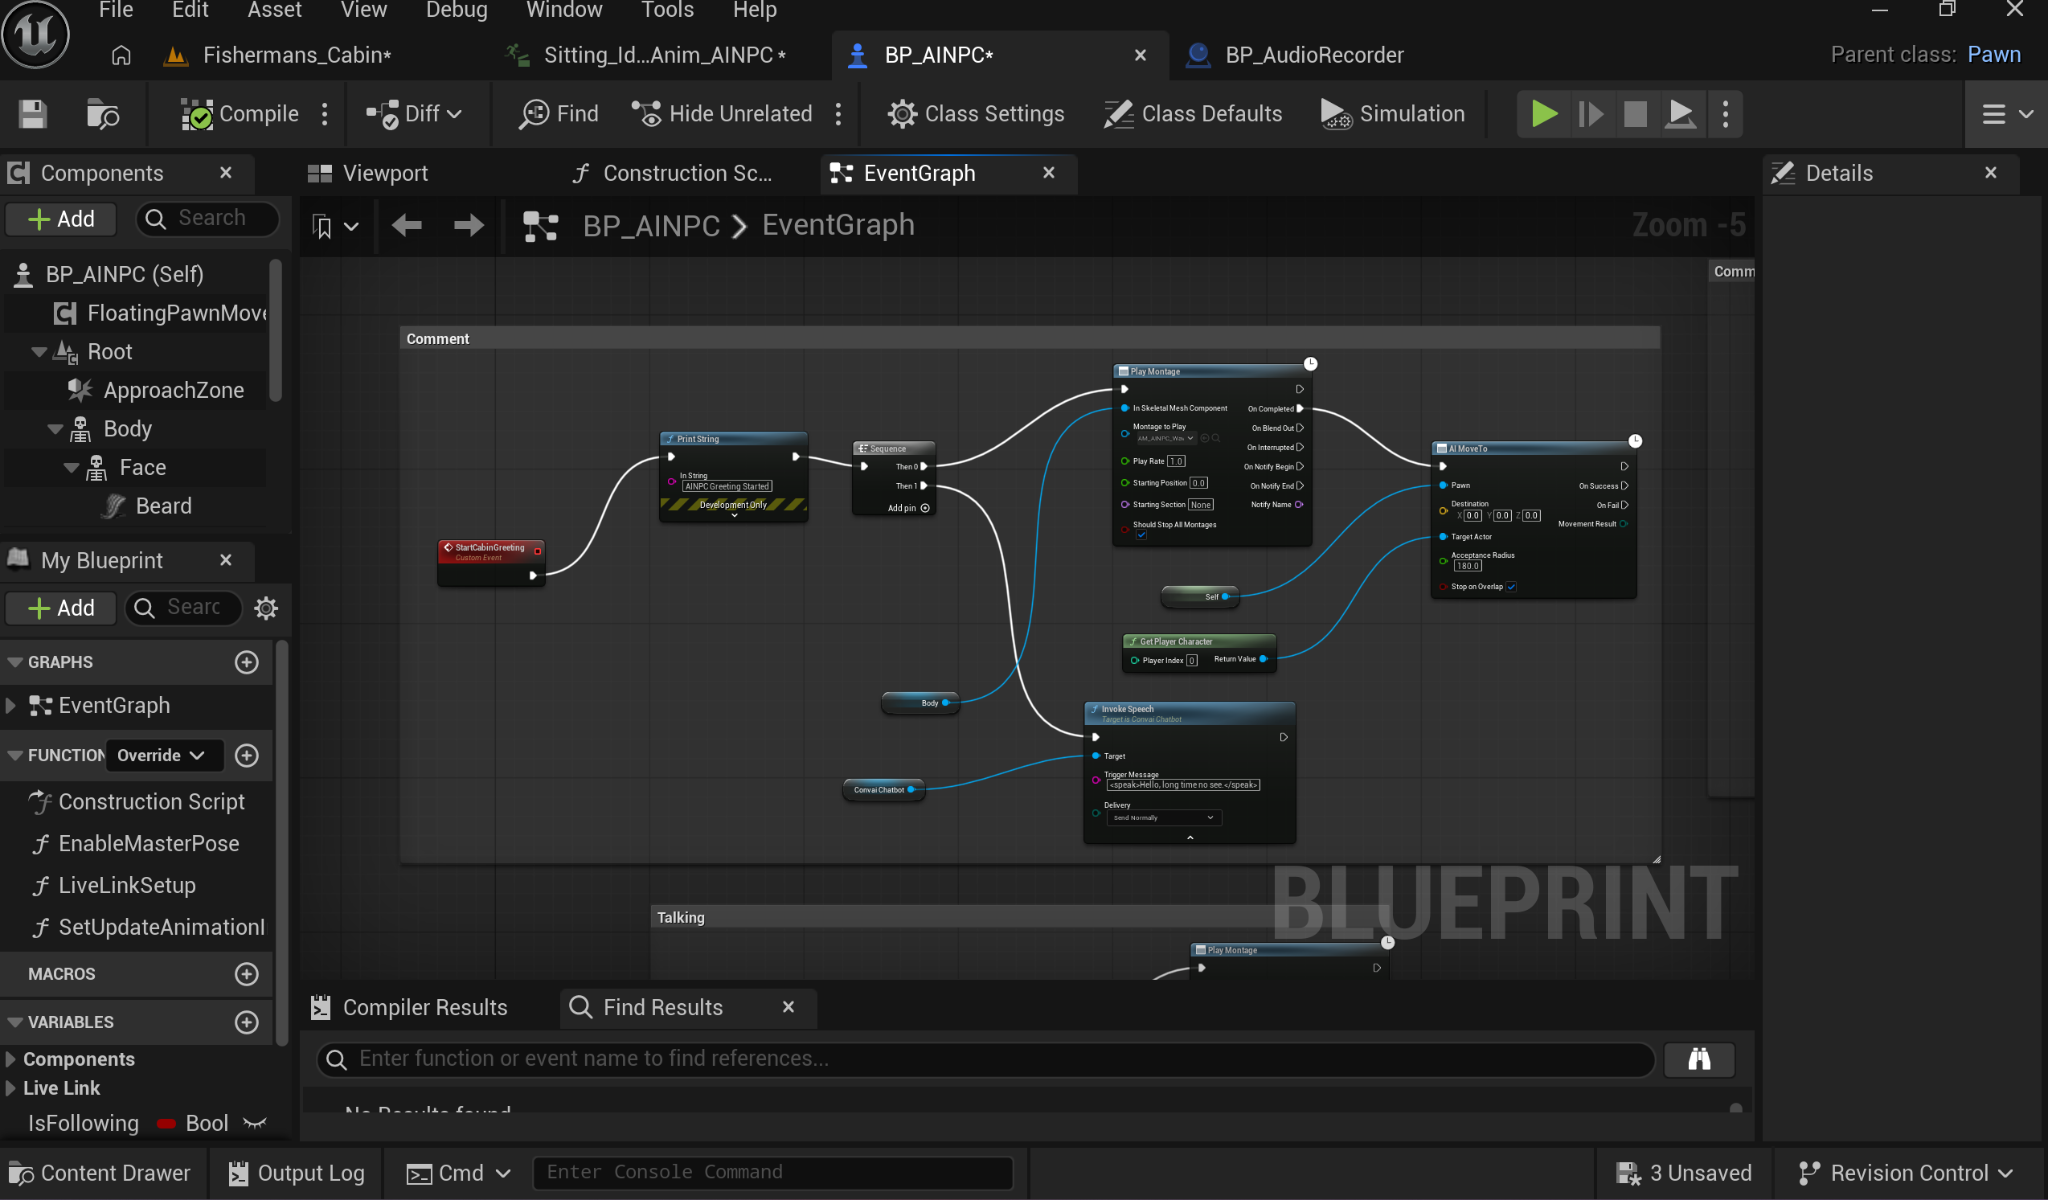Viewport: 2048px width, 1200px height.
Task: Toggle Stop on Overlap checkbox
Action: coord(1511,587)
